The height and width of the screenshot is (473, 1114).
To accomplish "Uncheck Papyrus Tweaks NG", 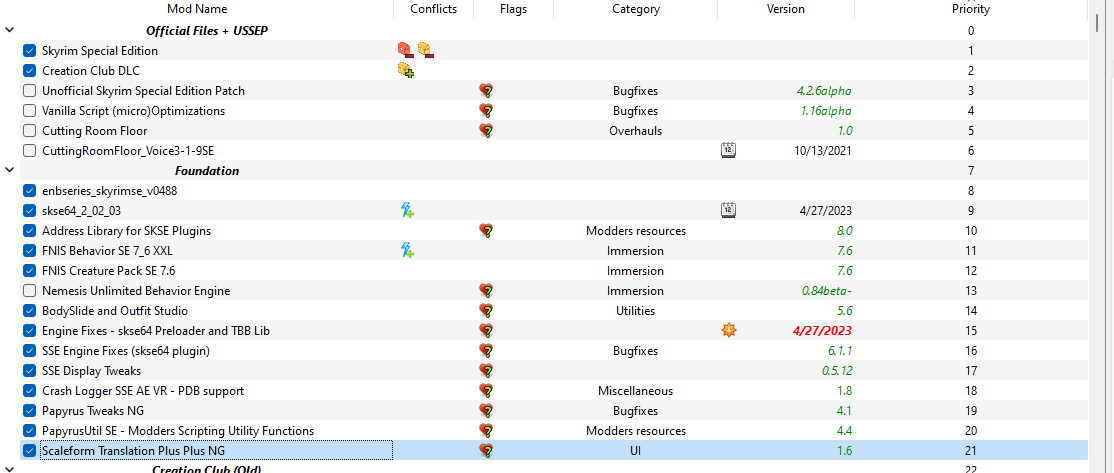I will point(29,411).
